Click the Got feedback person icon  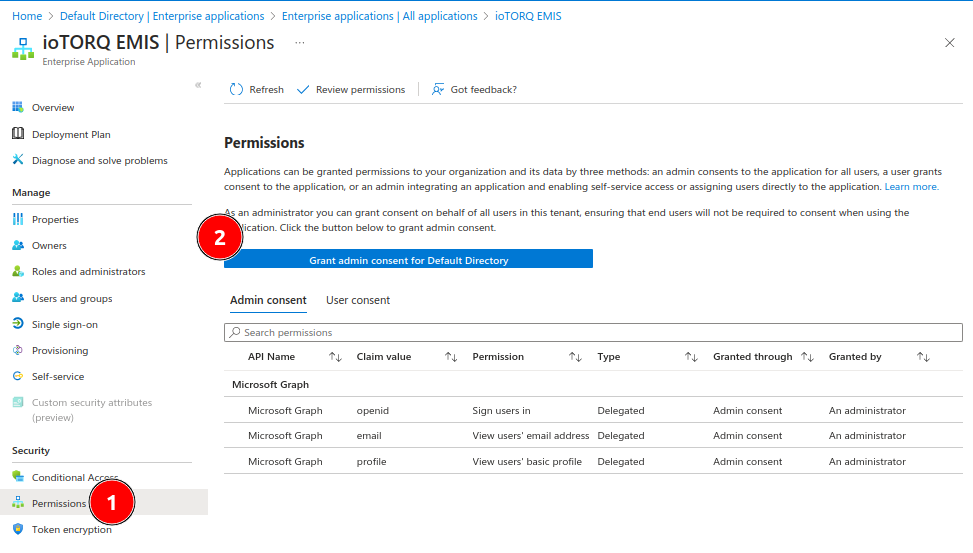tap(438, 89)
